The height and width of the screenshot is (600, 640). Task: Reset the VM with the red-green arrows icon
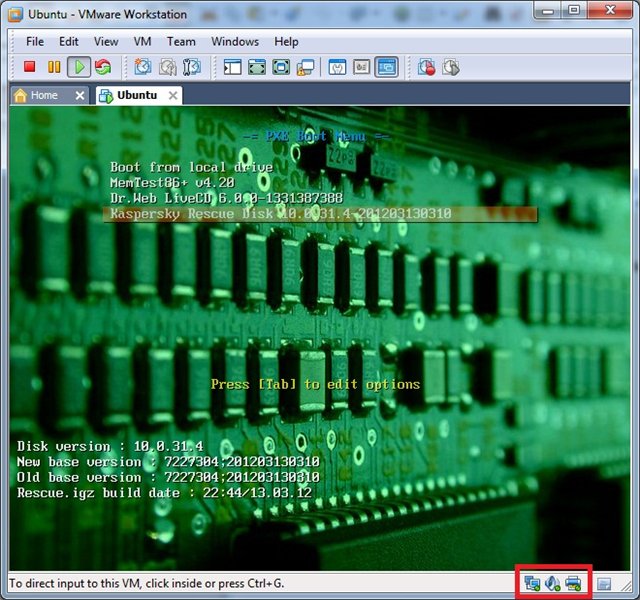(x=103, y=67)
